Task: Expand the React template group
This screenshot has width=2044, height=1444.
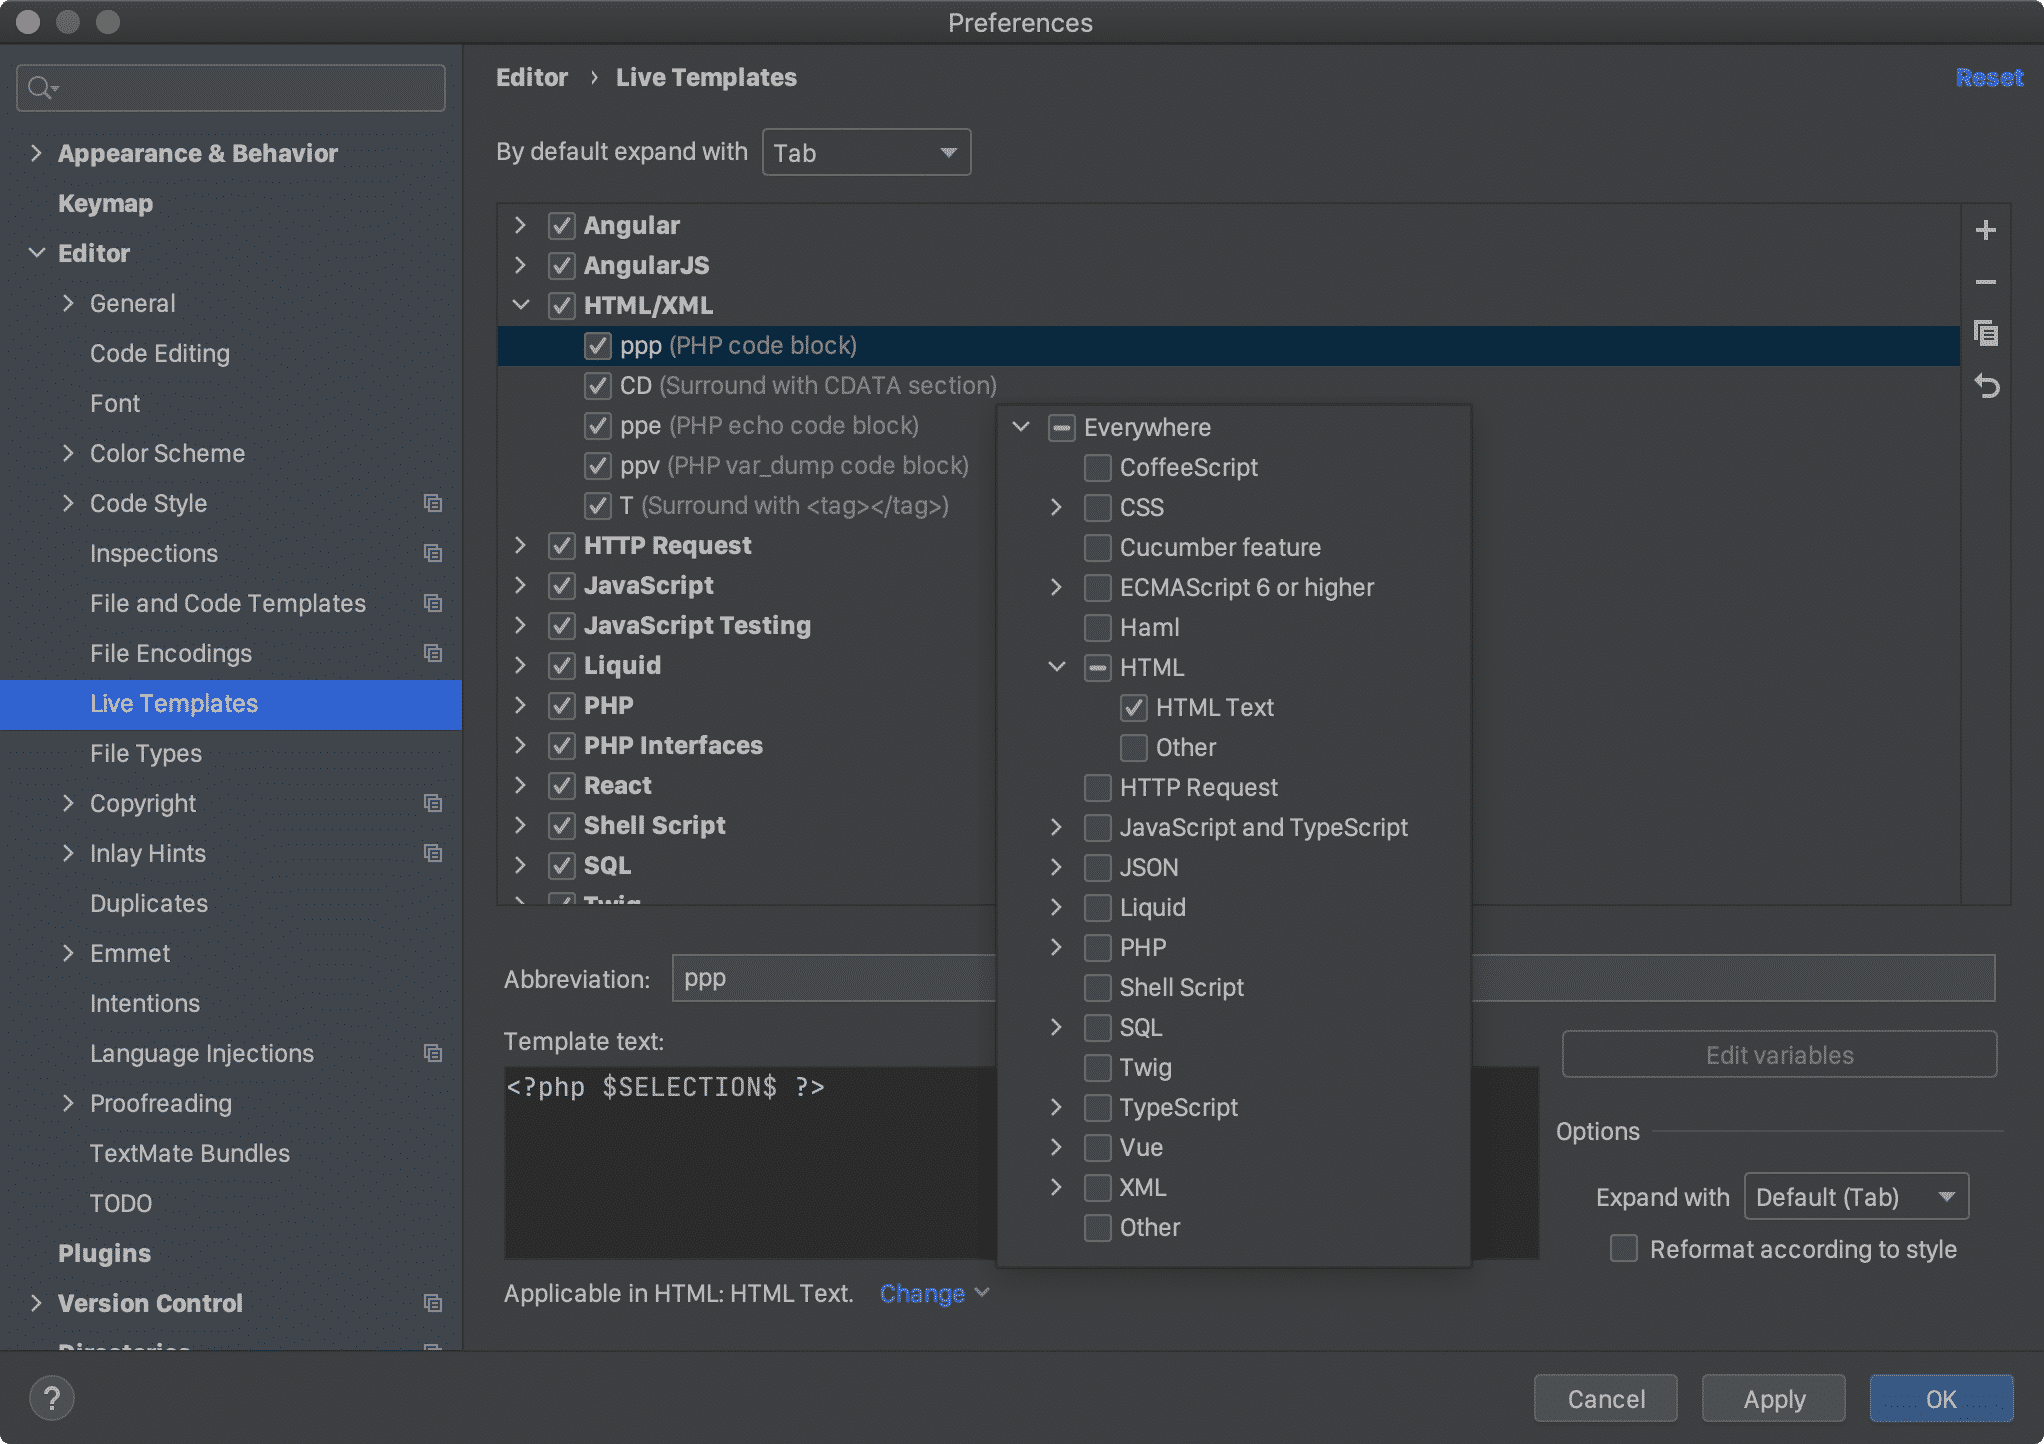Action: coord(521,785)
